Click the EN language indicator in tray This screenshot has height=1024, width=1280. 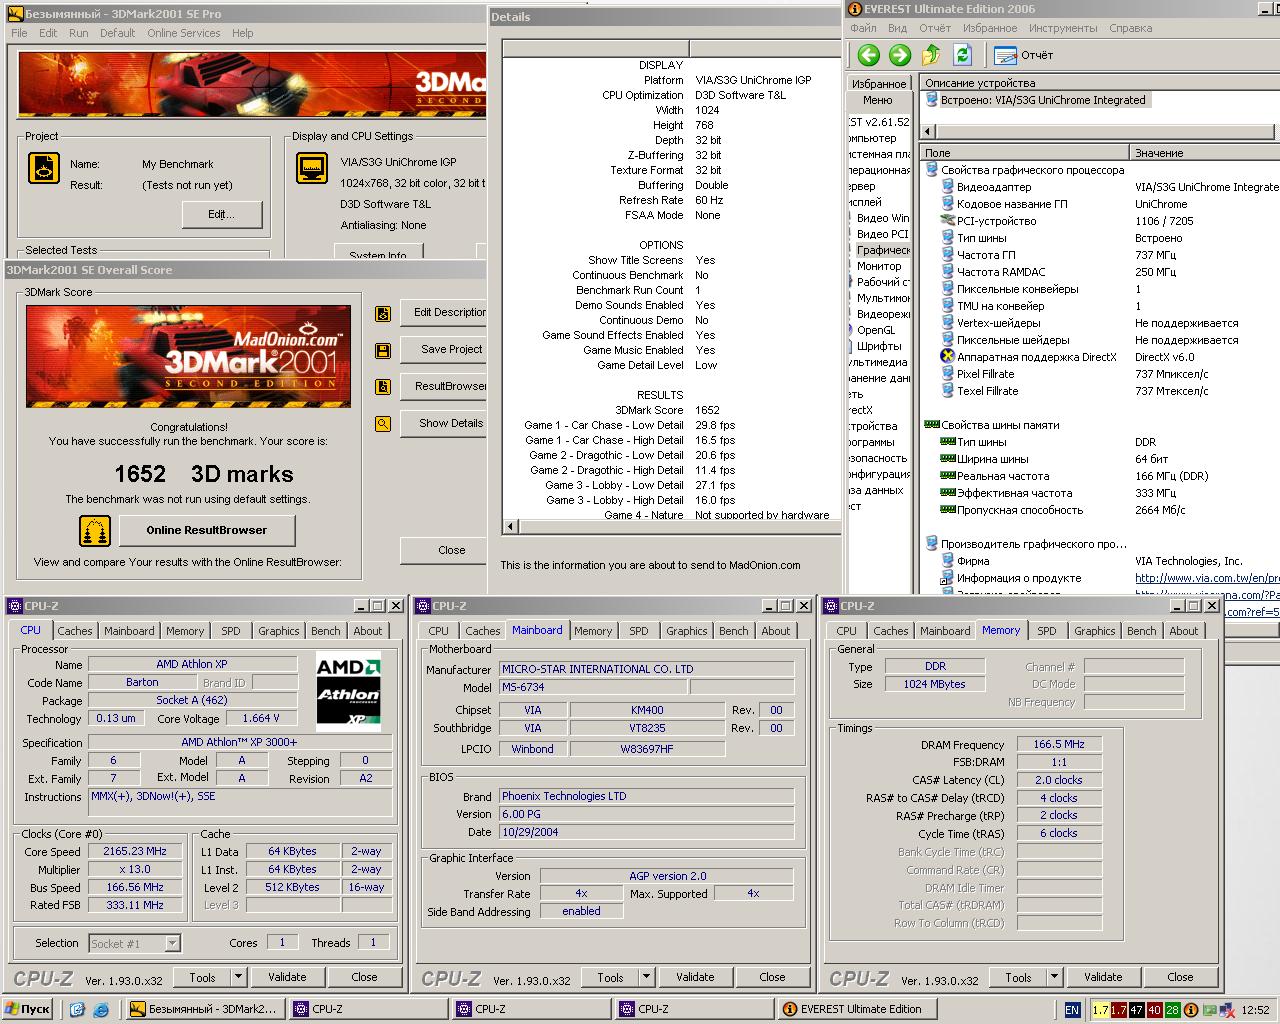tap(1072, 1010)
